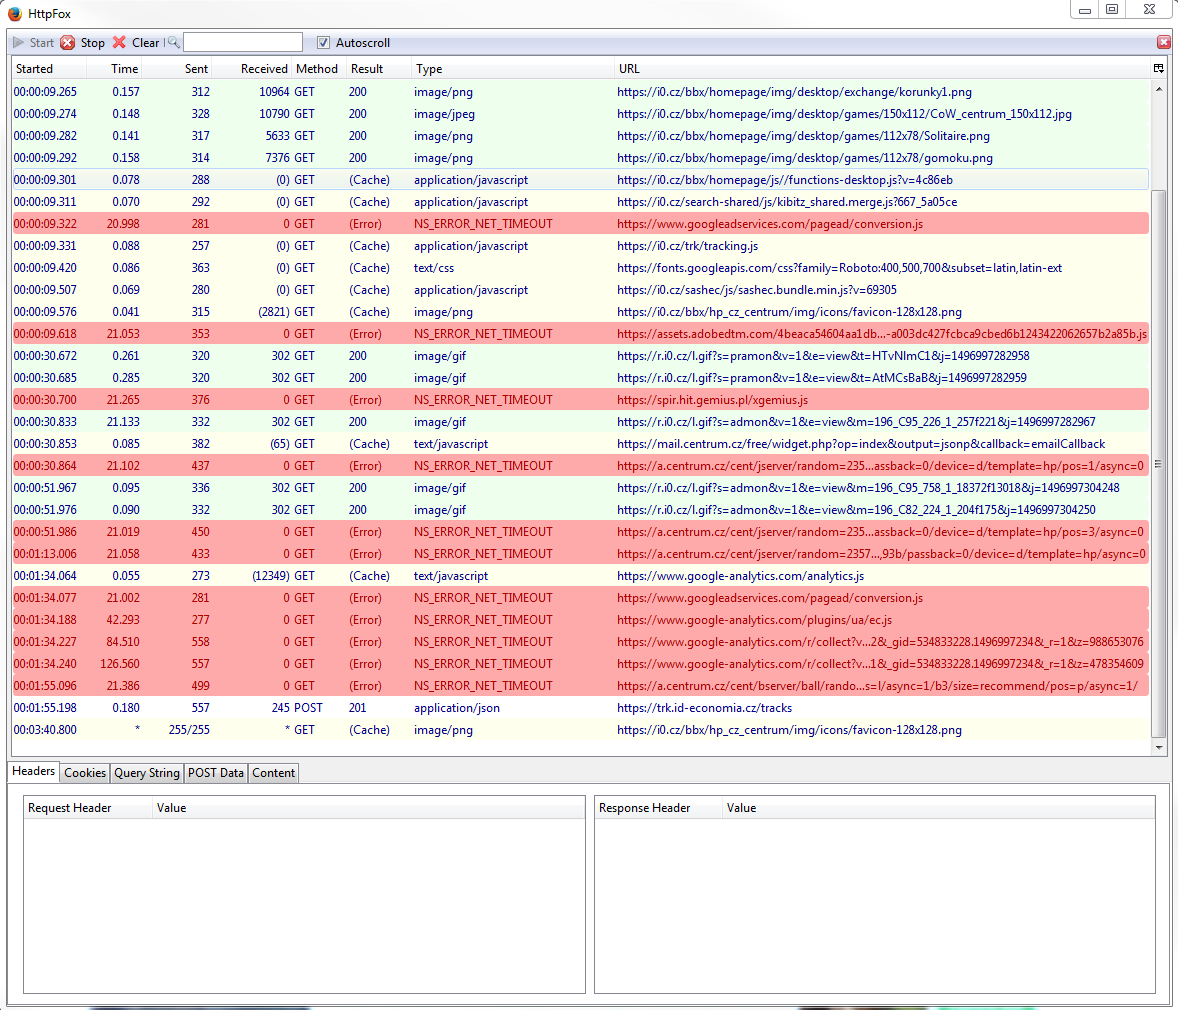The height and width of the screenshot is (1010, 1178).
Task: Click the magnifier search icon in toolbar
Action: coord(173,43)
